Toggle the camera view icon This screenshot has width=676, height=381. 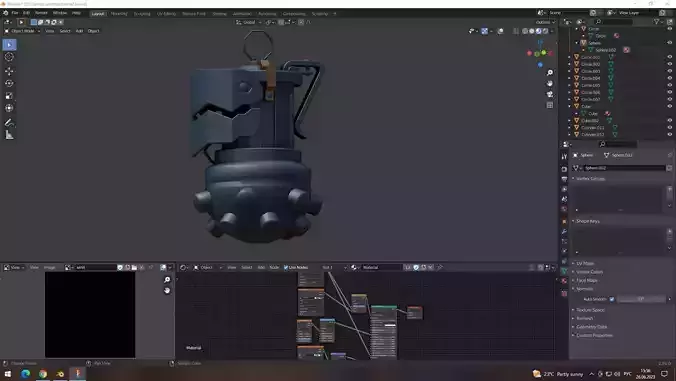point(550,94)
